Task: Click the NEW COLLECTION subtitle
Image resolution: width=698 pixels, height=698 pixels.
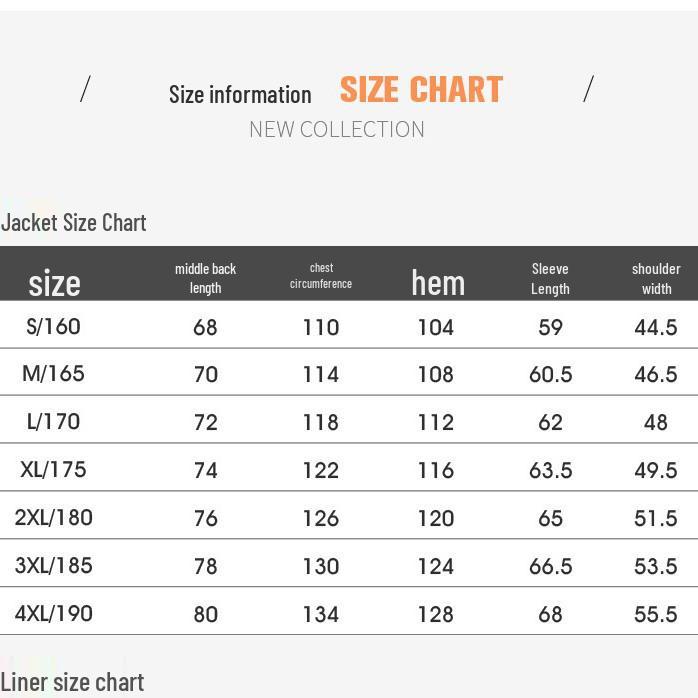Action: tap(337, 129)
